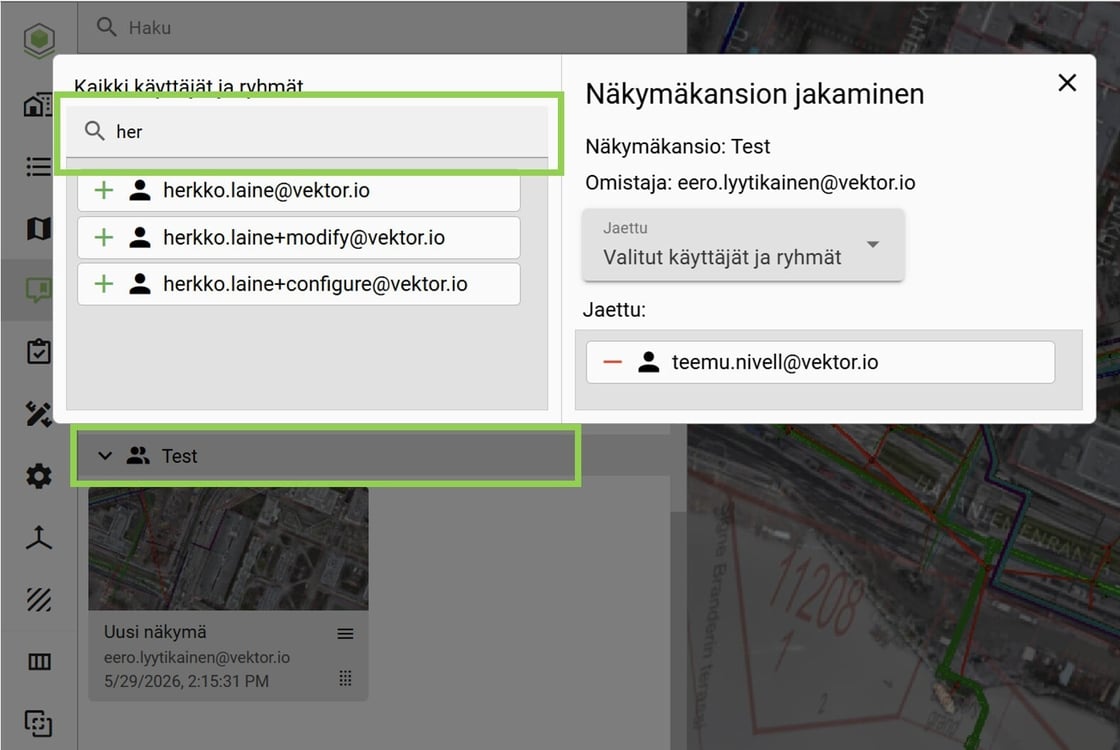Viewport: 1120px width, 750px height.
Task: Open the Uusi näkymä hamburger menu
Action: [x=345, y=634]
